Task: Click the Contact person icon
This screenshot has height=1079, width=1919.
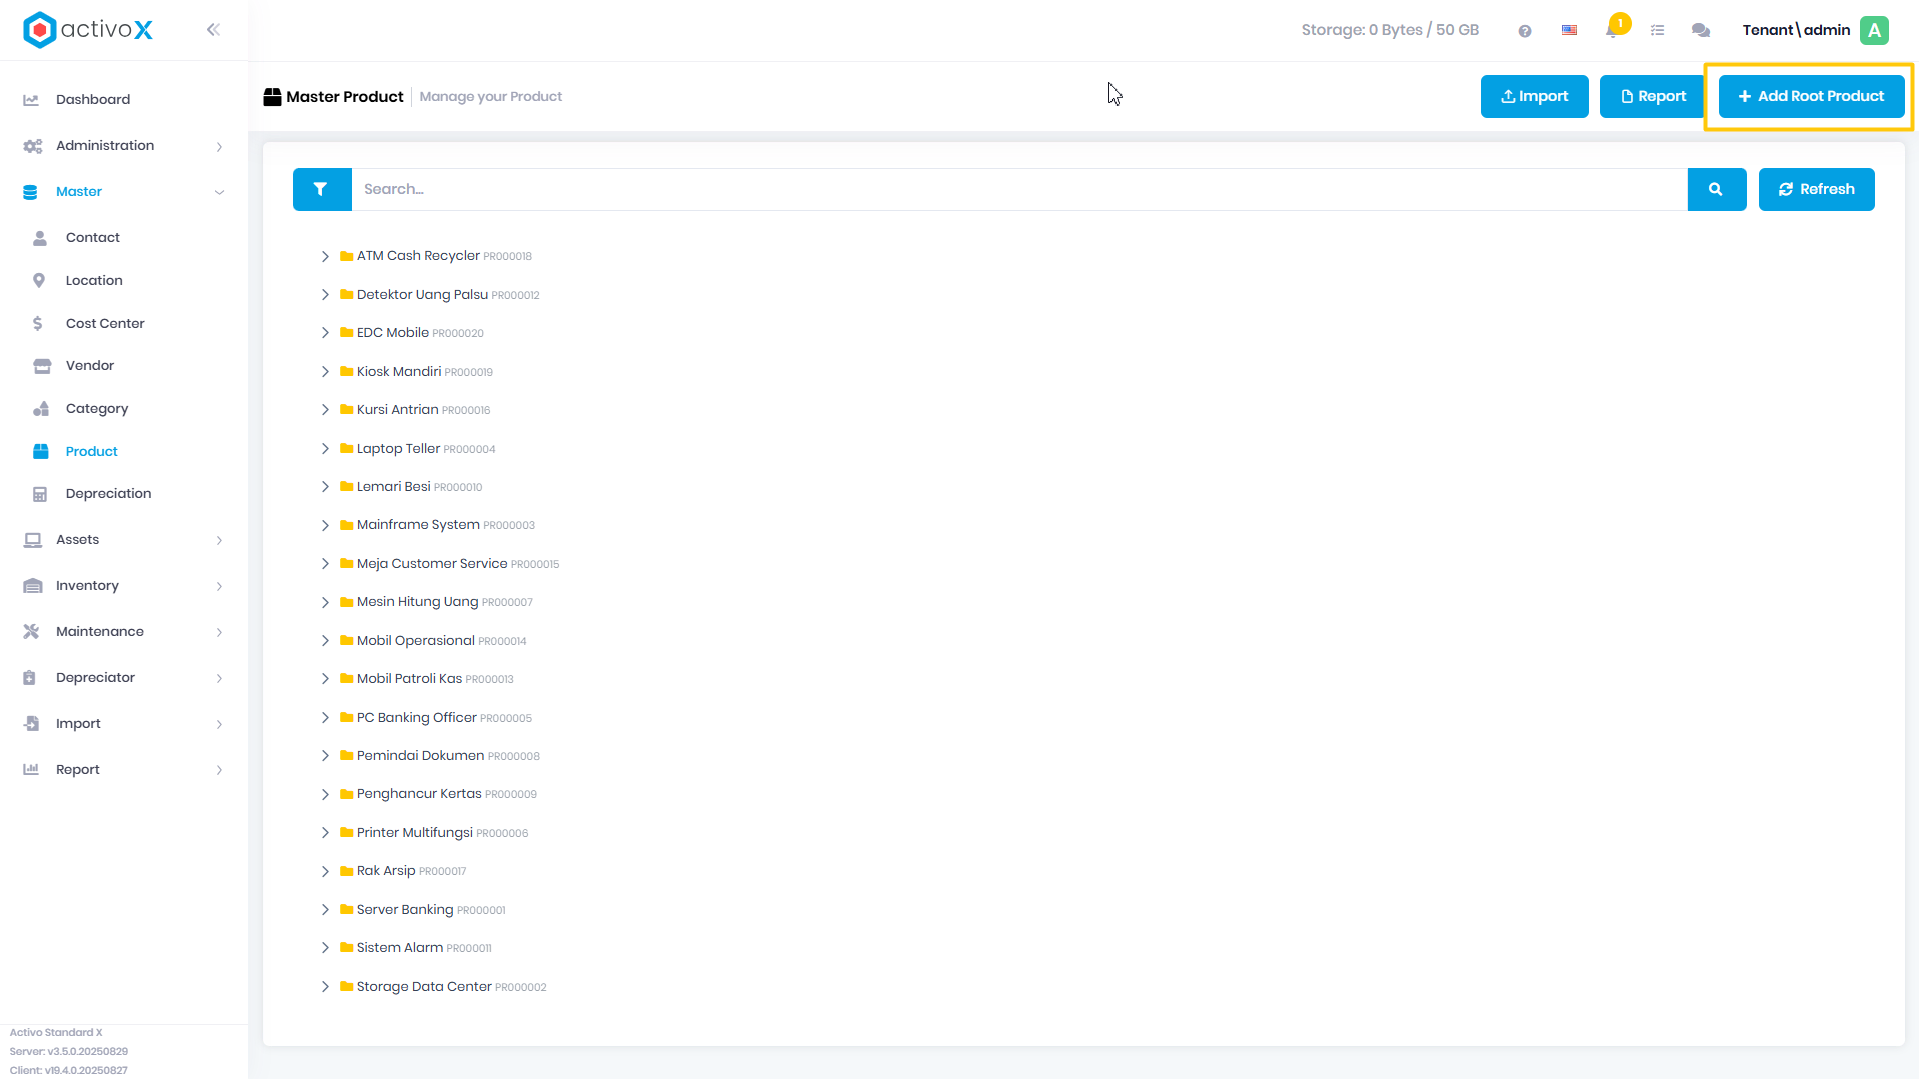Action: 40,238
